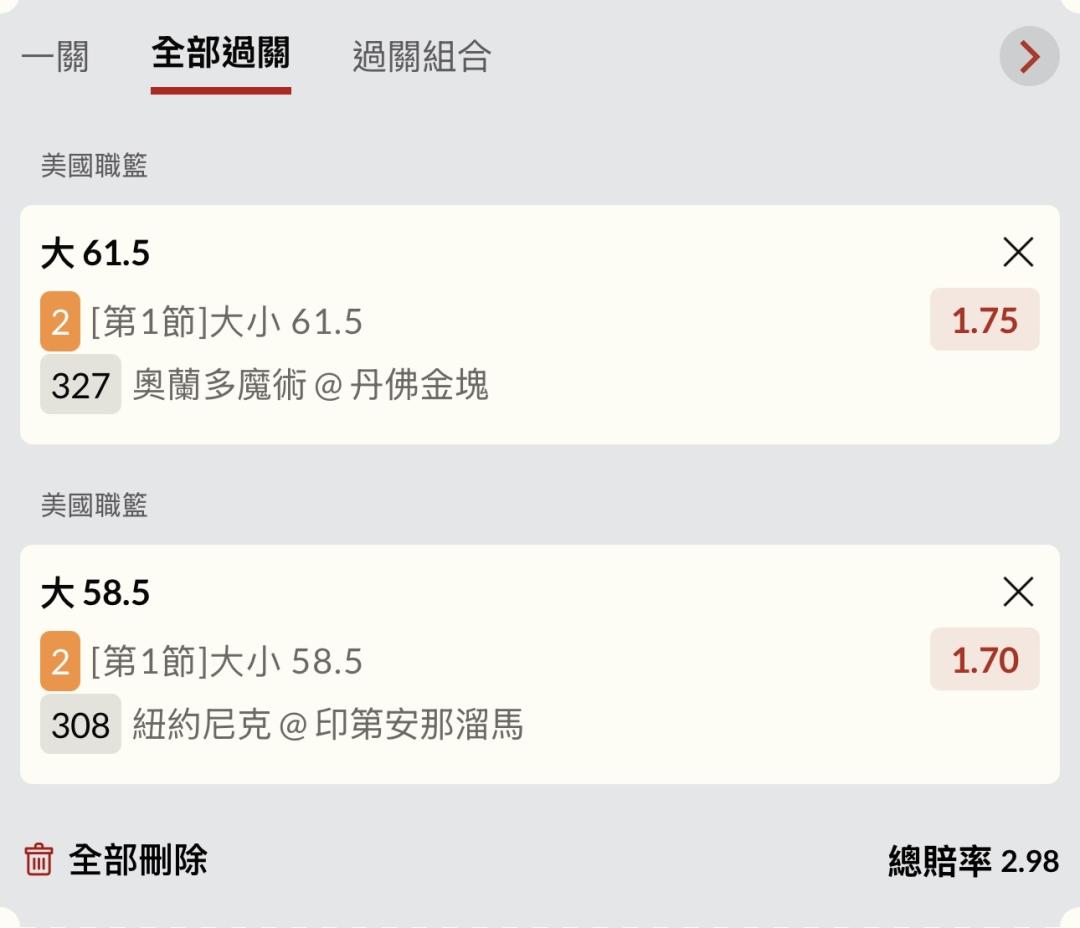This screenshot has width=1080, height=928.
Task: Click game number badge 327
Action: (x=80, y=385)
